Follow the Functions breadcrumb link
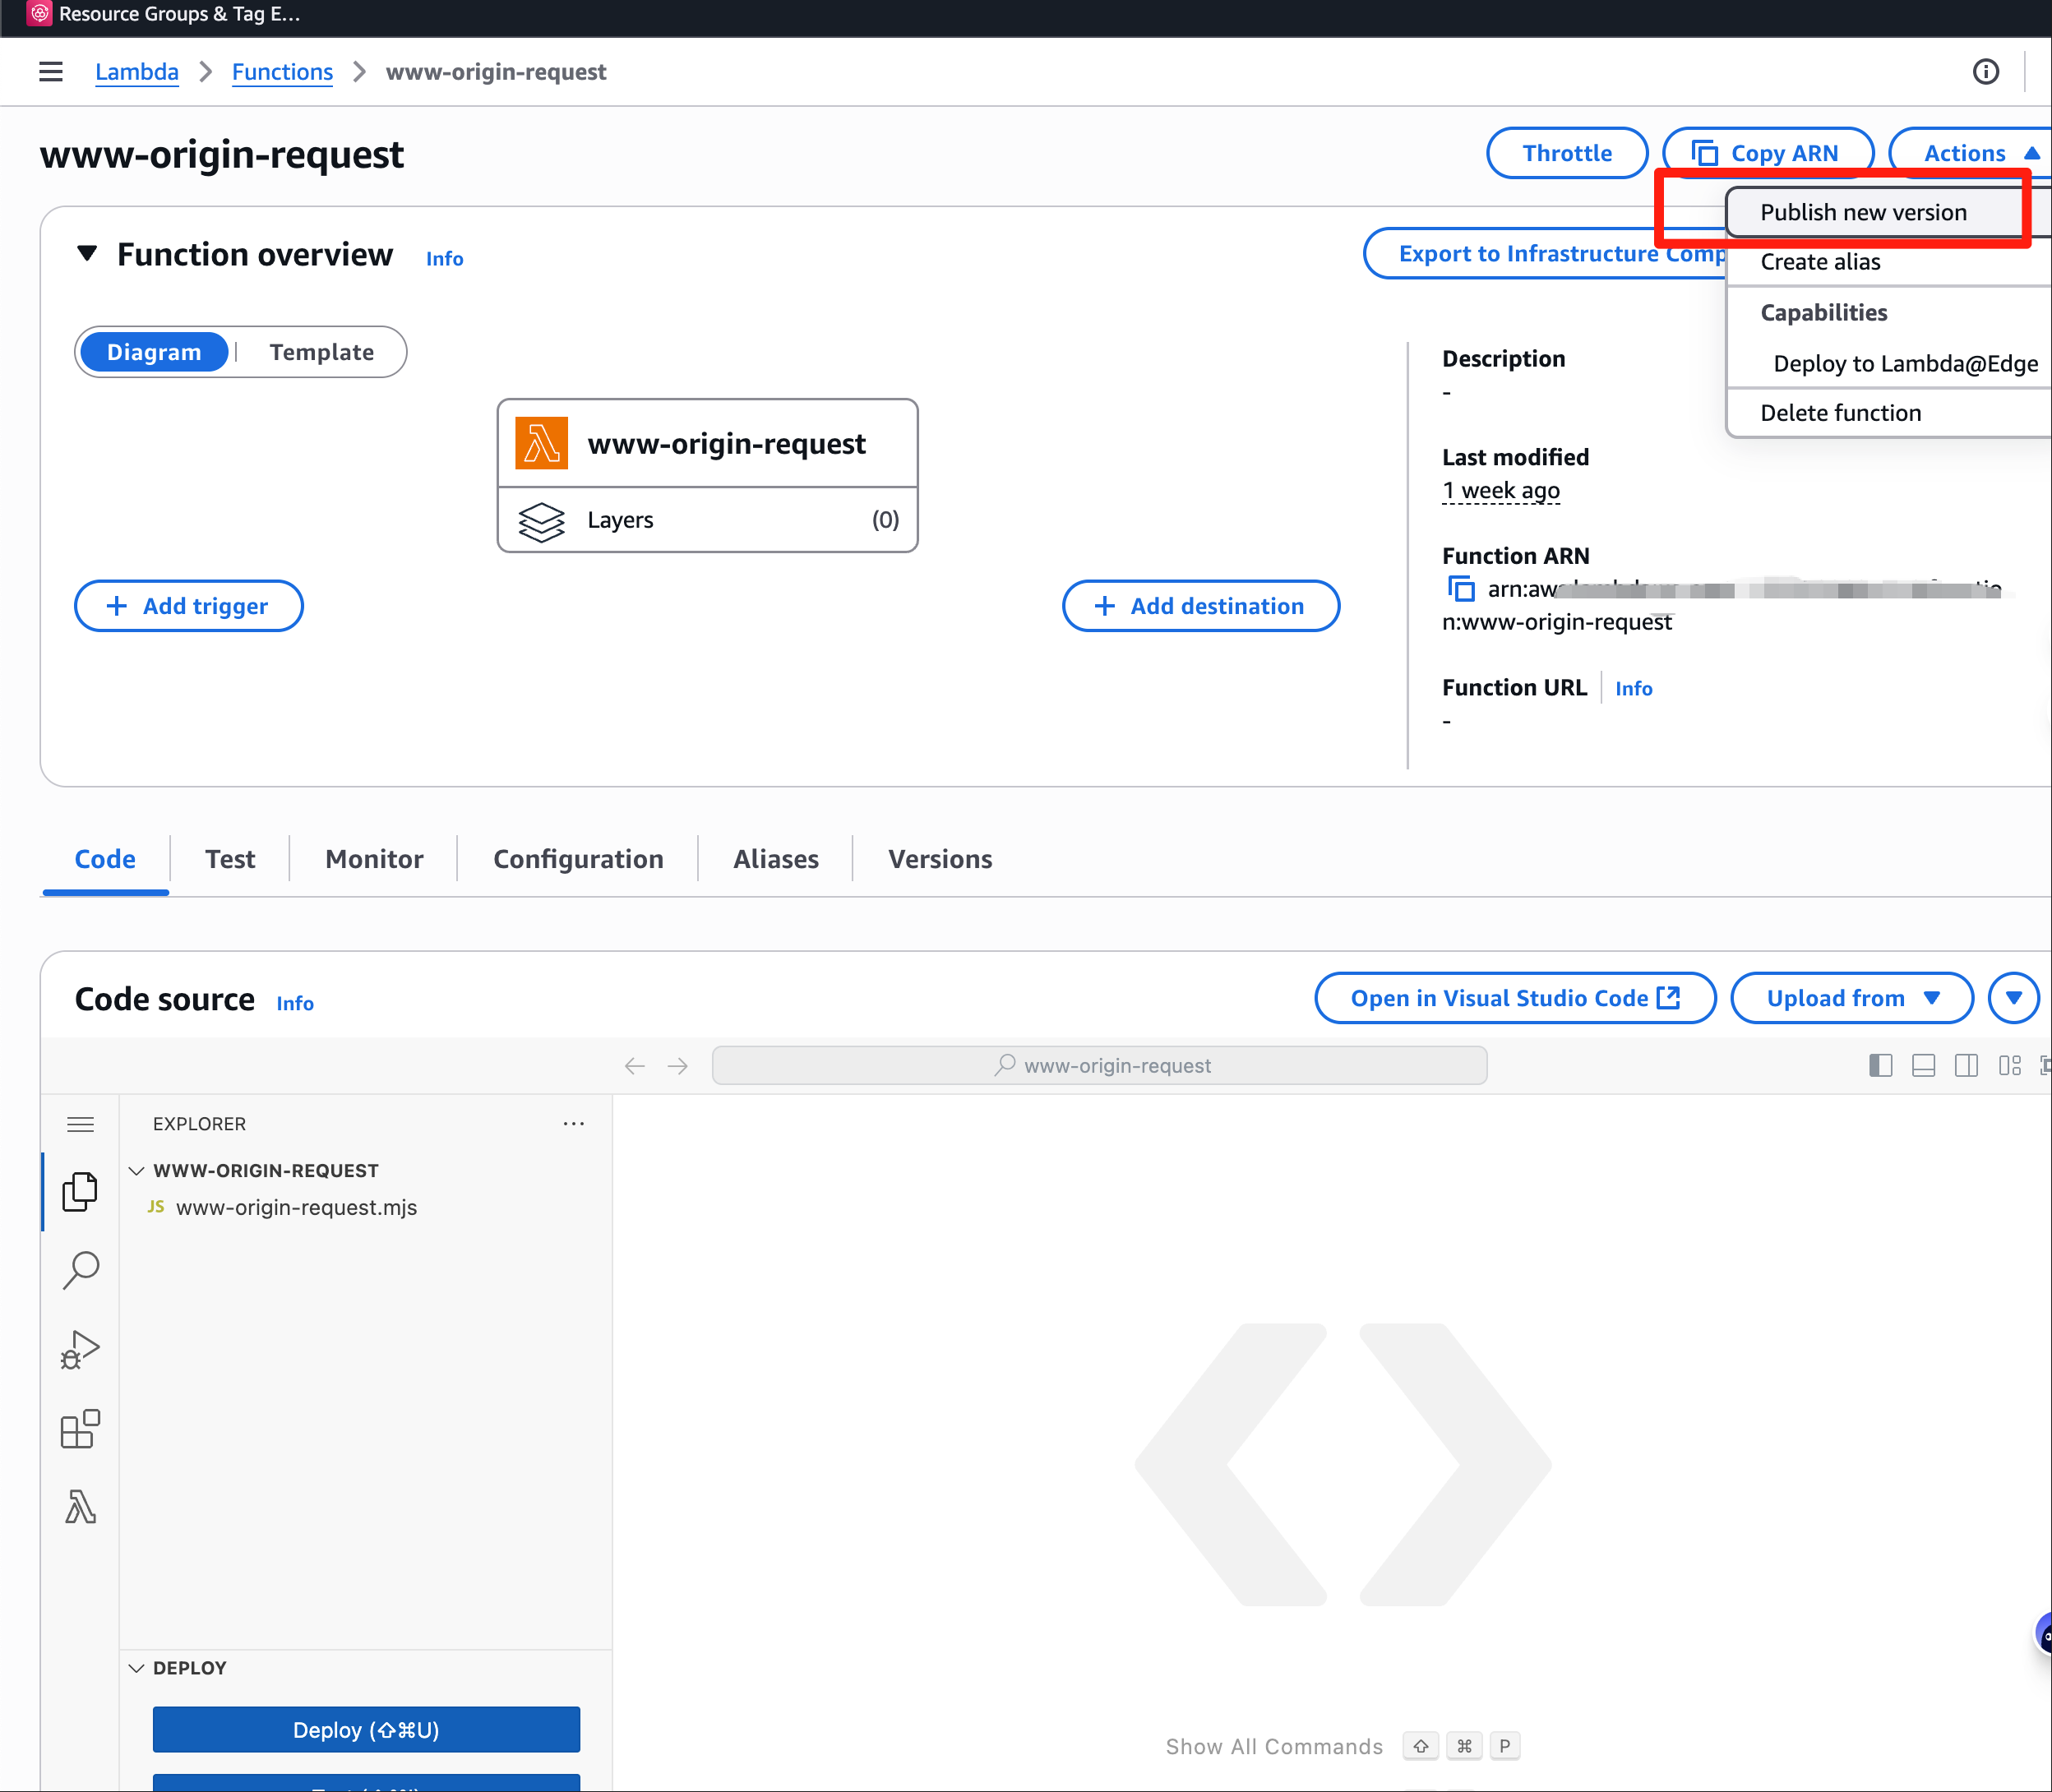This screenshot has width=2052, height=1792. pyautogui.click(x=282, y=72)
